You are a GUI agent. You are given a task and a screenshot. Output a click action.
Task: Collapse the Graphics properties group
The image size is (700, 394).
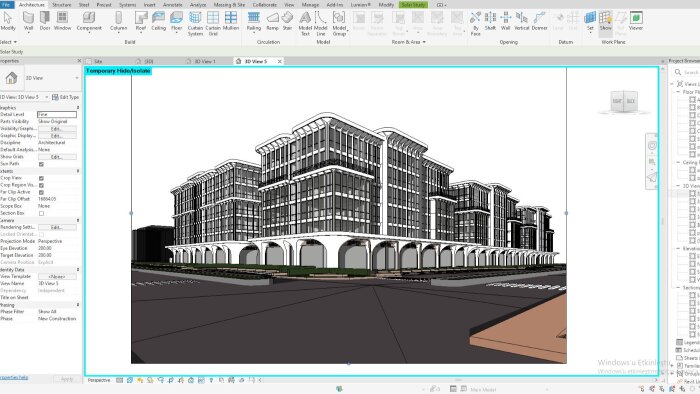[x=78, y=108]
